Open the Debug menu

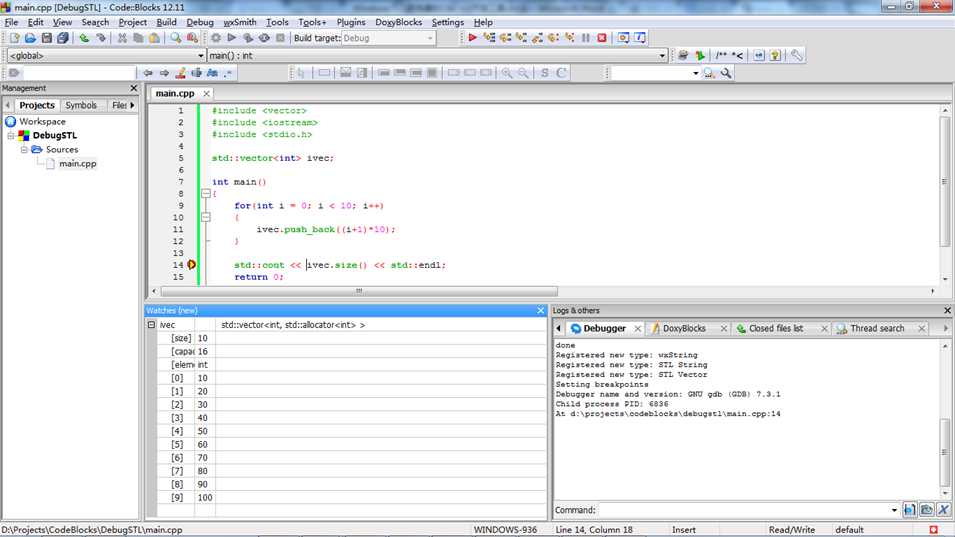click(x=200, y=22)
